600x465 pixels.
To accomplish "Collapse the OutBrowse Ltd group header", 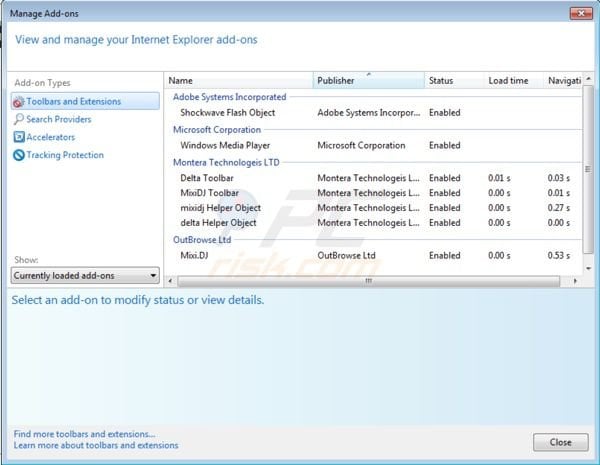I will click(x=202, y=240).
